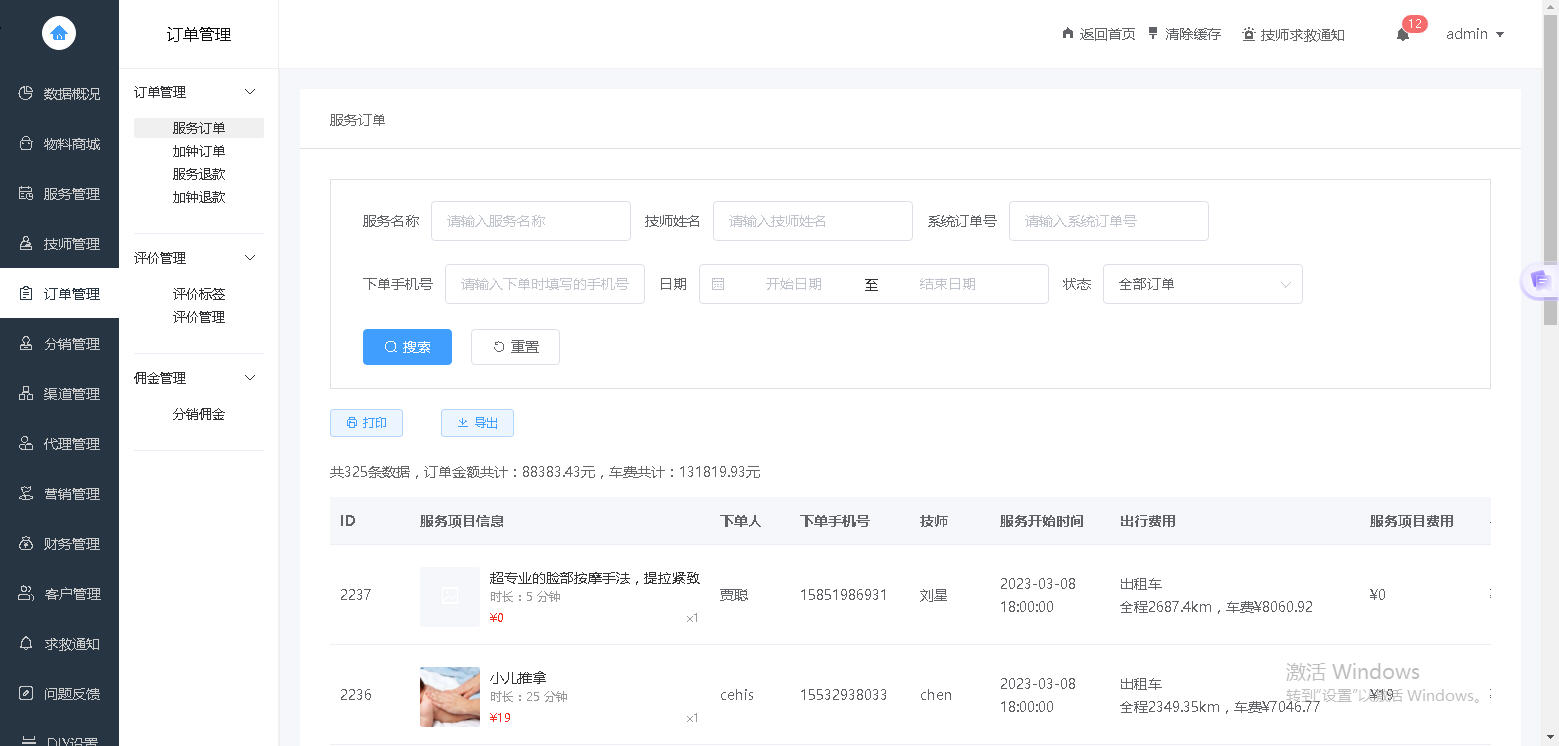Click the 数据概况 pie chart icon
The width and height of the screenshot is (1559, 746).
(26, 93)
